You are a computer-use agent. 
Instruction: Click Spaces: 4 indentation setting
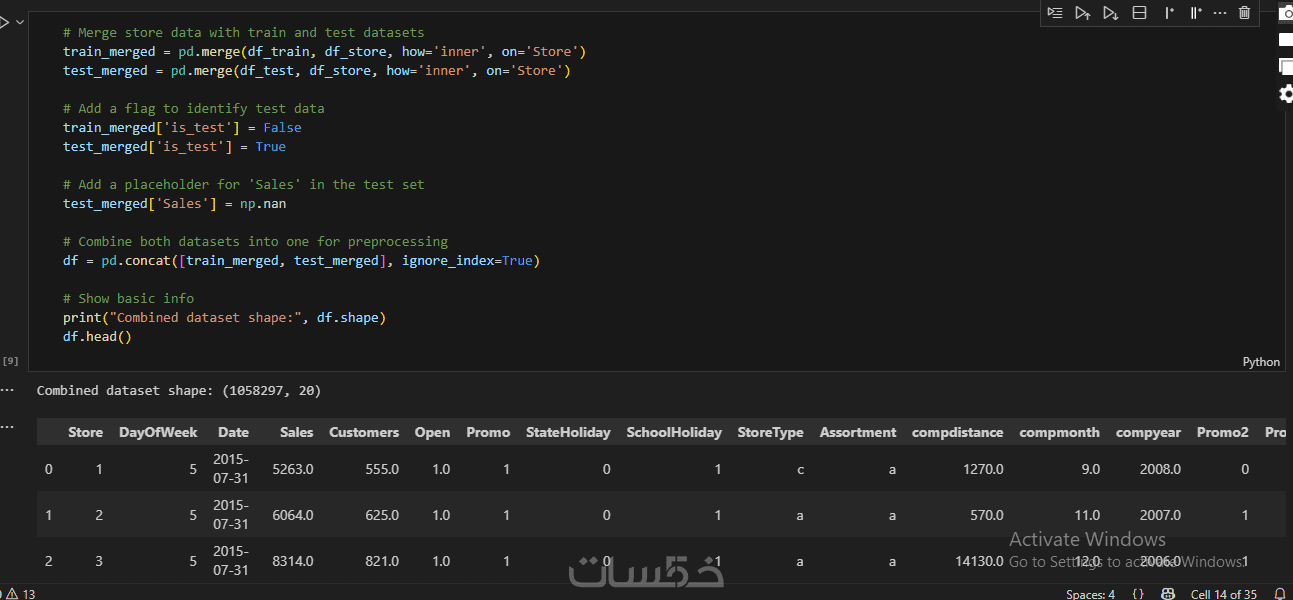point(1090,594)
